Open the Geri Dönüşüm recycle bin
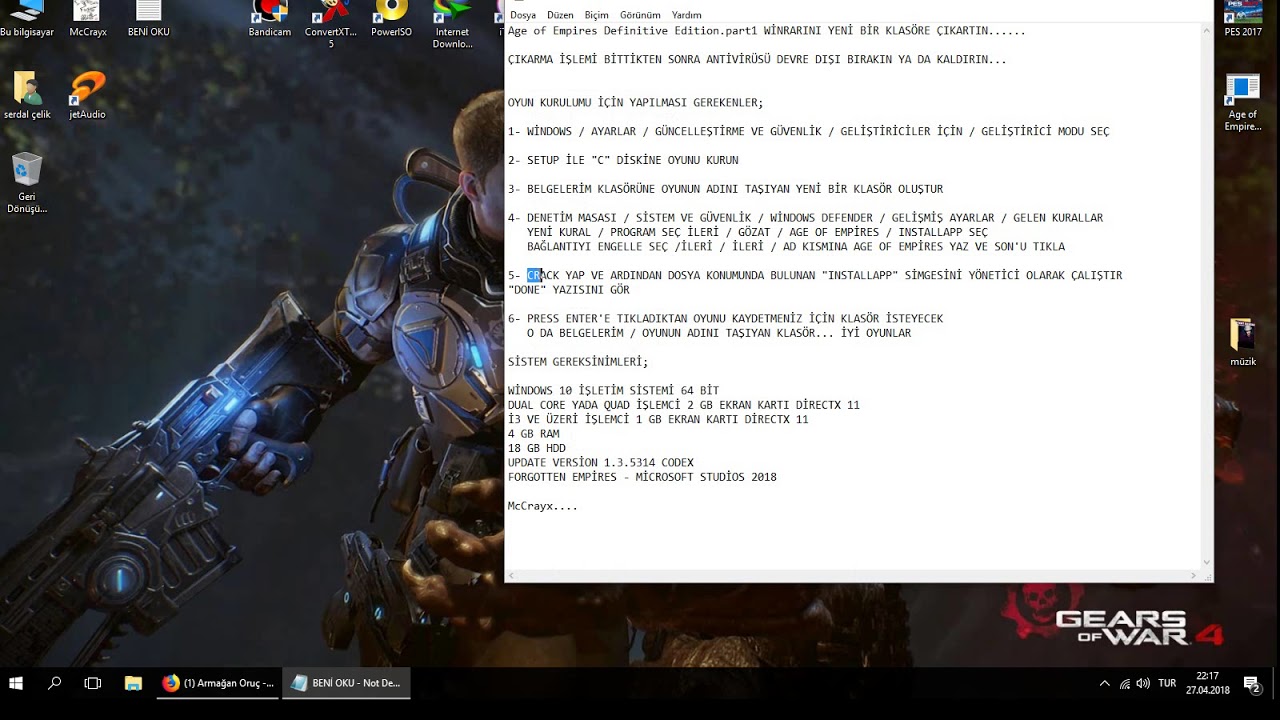The image size is (1280, 720). point(27,184)
